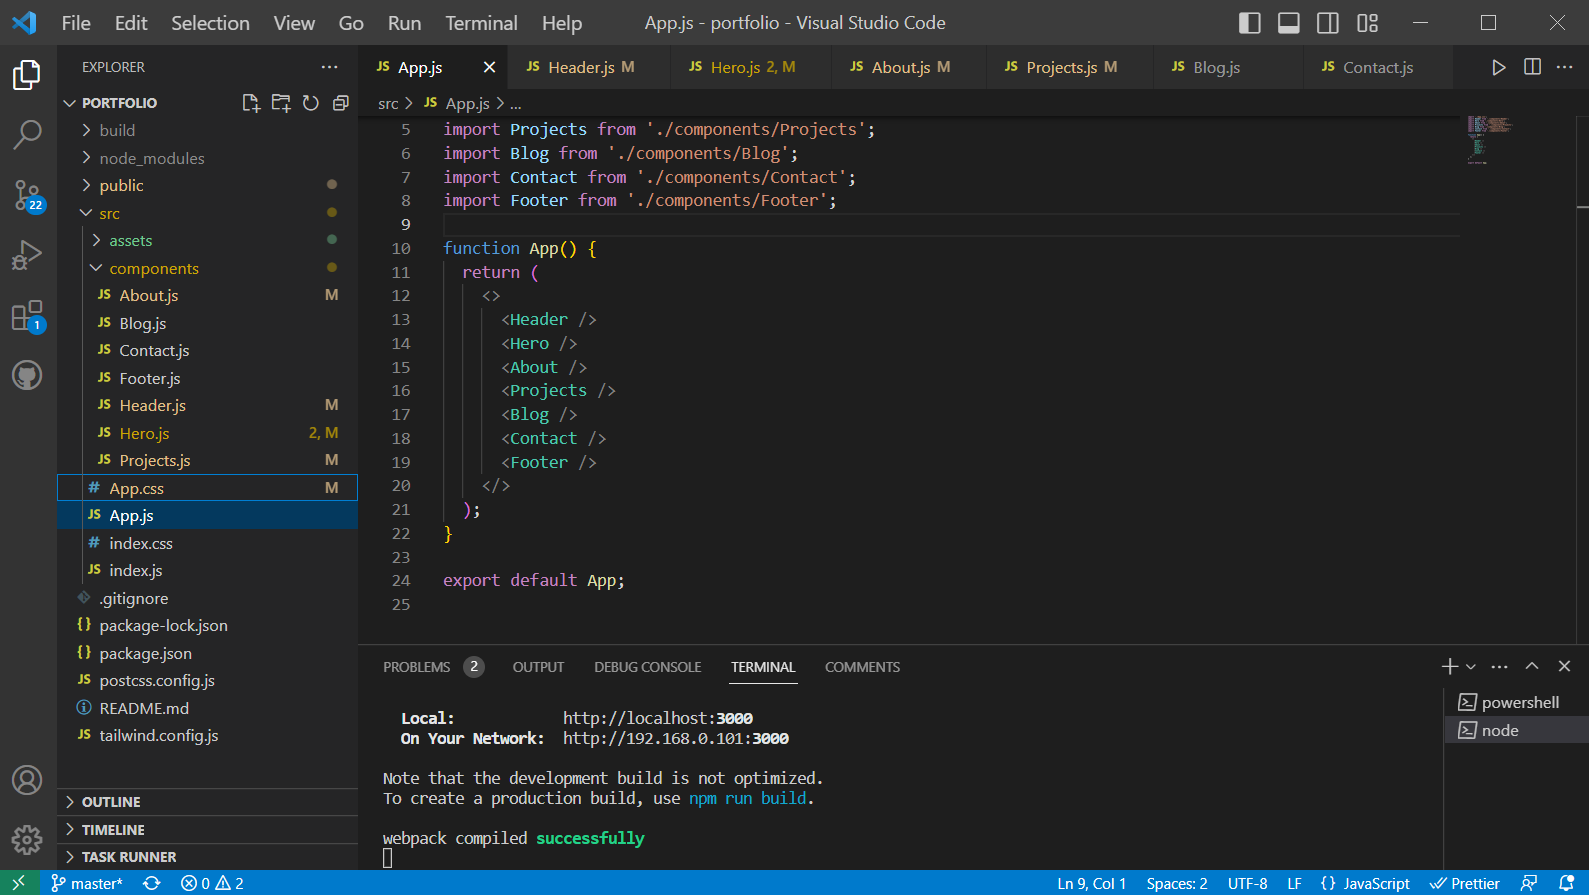Toggle secondary side bar visibility
The height and width of the screenshot is (895, 1589).
1328,23
